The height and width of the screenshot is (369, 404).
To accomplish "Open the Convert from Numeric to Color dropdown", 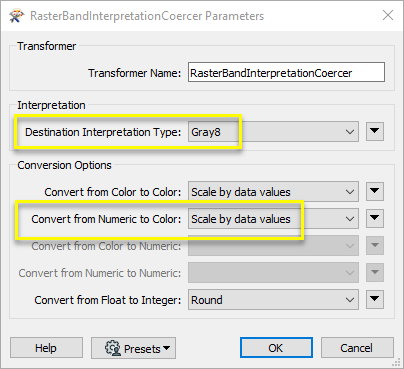I will (273, 219).
